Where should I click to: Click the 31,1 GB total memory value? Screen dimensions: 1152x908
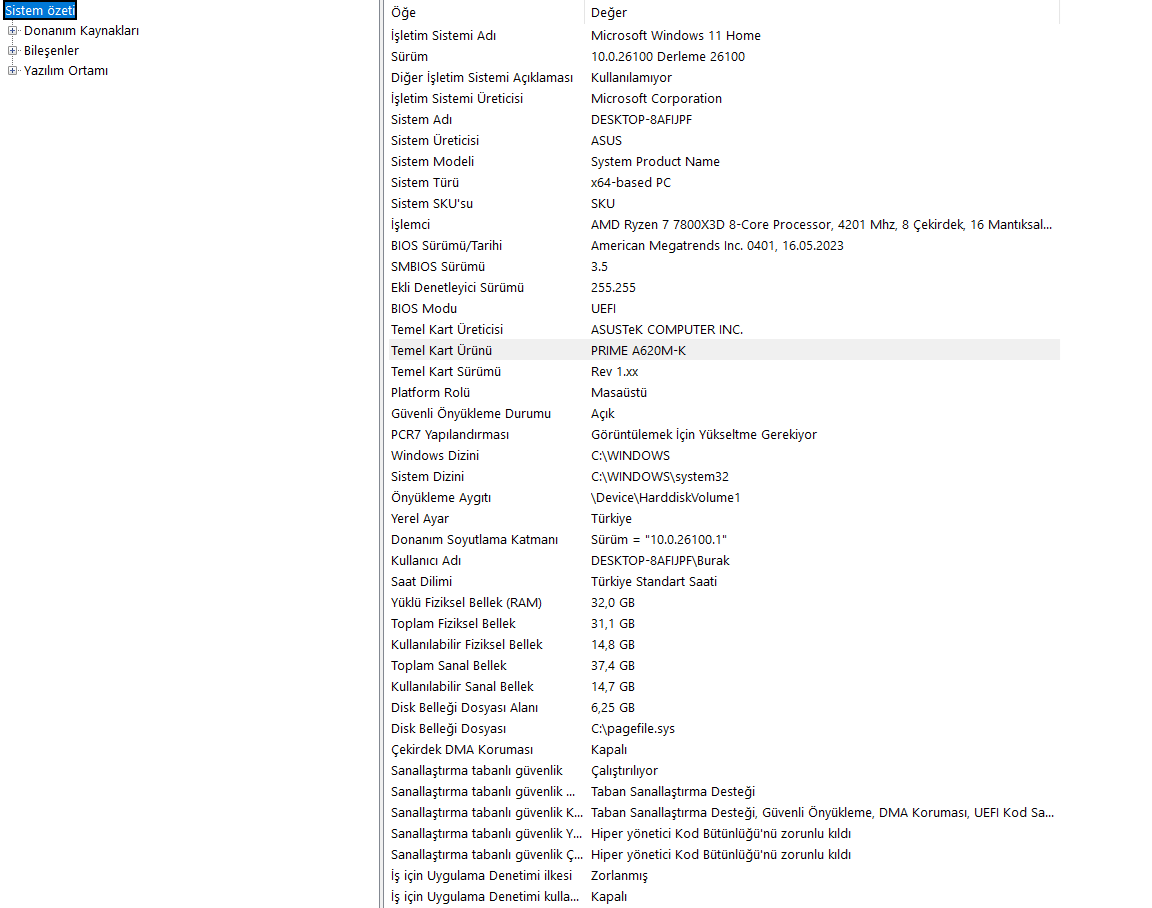point(613,624)
